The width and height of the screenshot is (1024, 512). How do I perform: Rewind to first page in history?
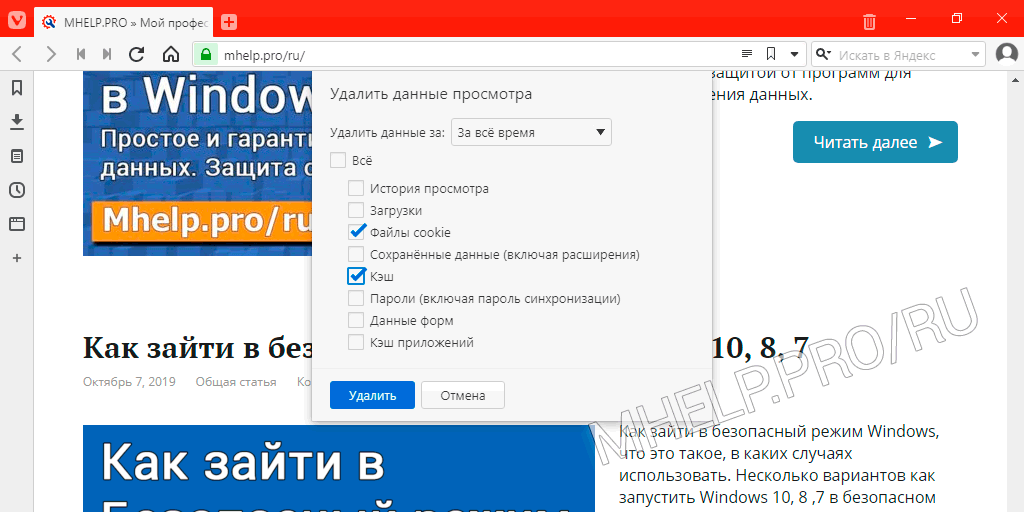[x=81, y=54]
